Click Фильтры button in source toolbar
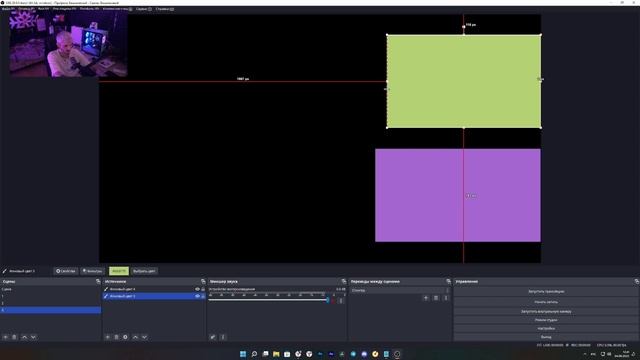 [x=92, y=271]
